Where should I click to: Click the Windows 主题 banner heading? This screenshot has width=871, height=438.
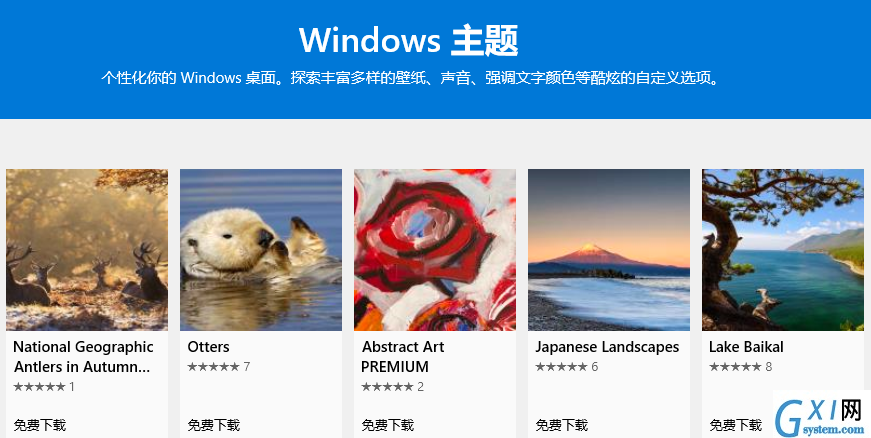point(408,40)
